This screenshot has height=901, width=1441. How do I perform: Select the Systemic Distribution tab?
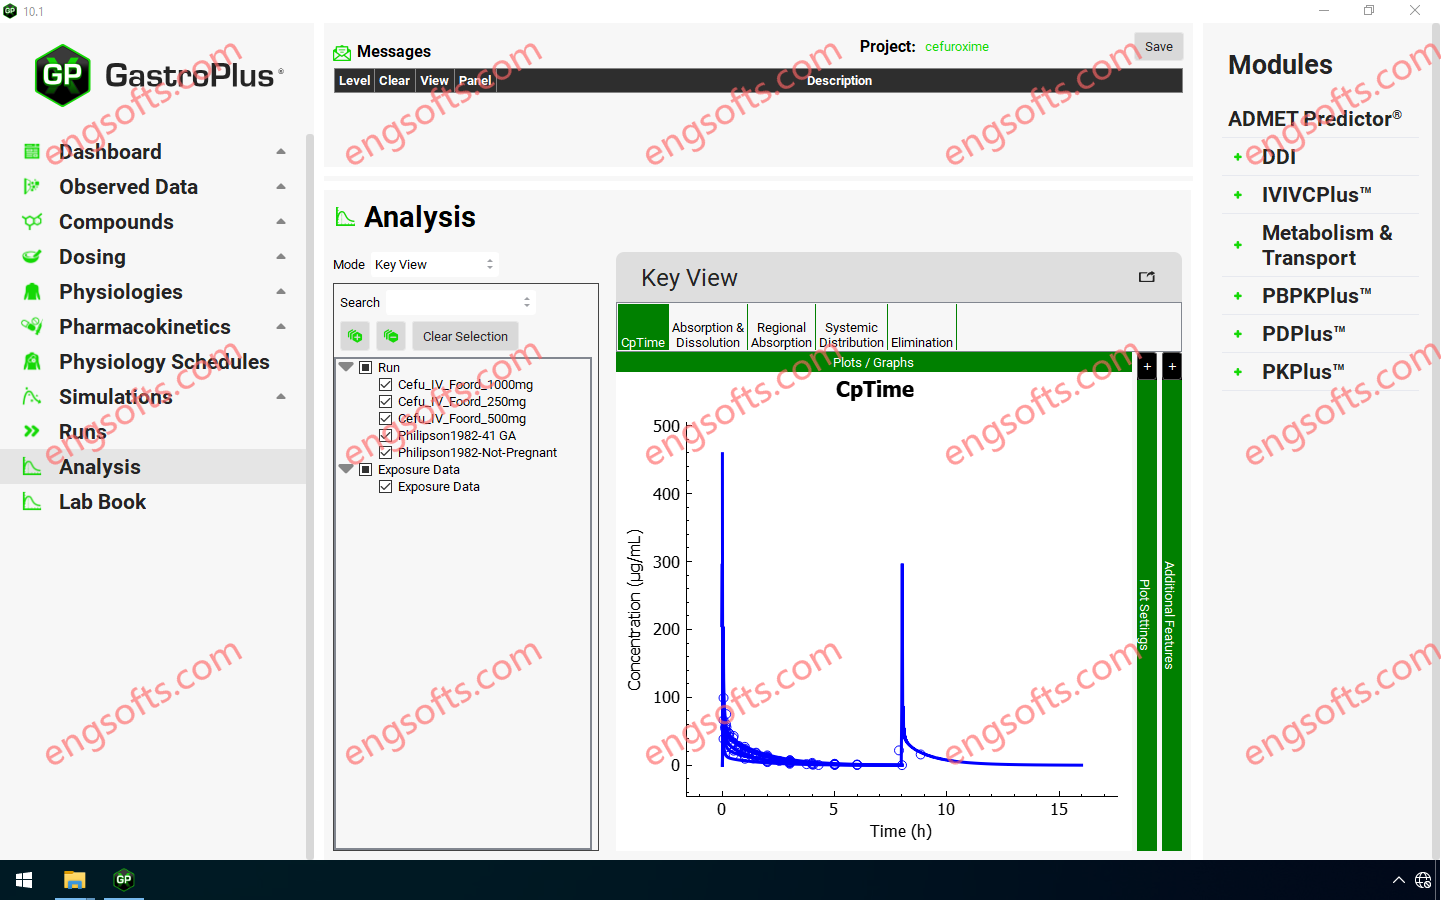(851, 336)
